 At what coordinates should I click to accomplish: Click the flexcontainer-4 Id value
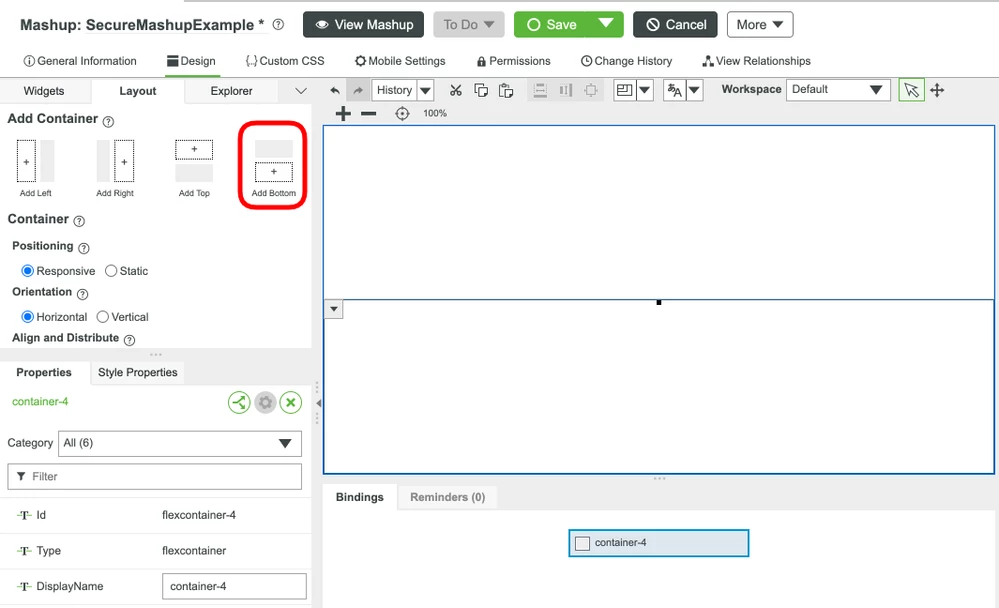[x=199, y=515]
